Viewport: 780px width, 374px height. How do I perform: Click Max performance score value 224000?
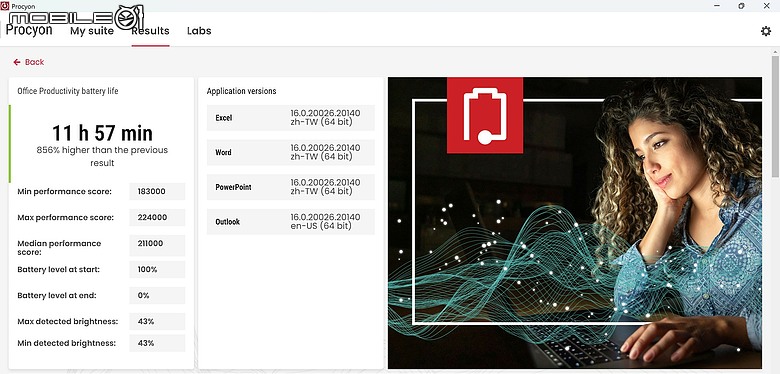tap(157, 217)
